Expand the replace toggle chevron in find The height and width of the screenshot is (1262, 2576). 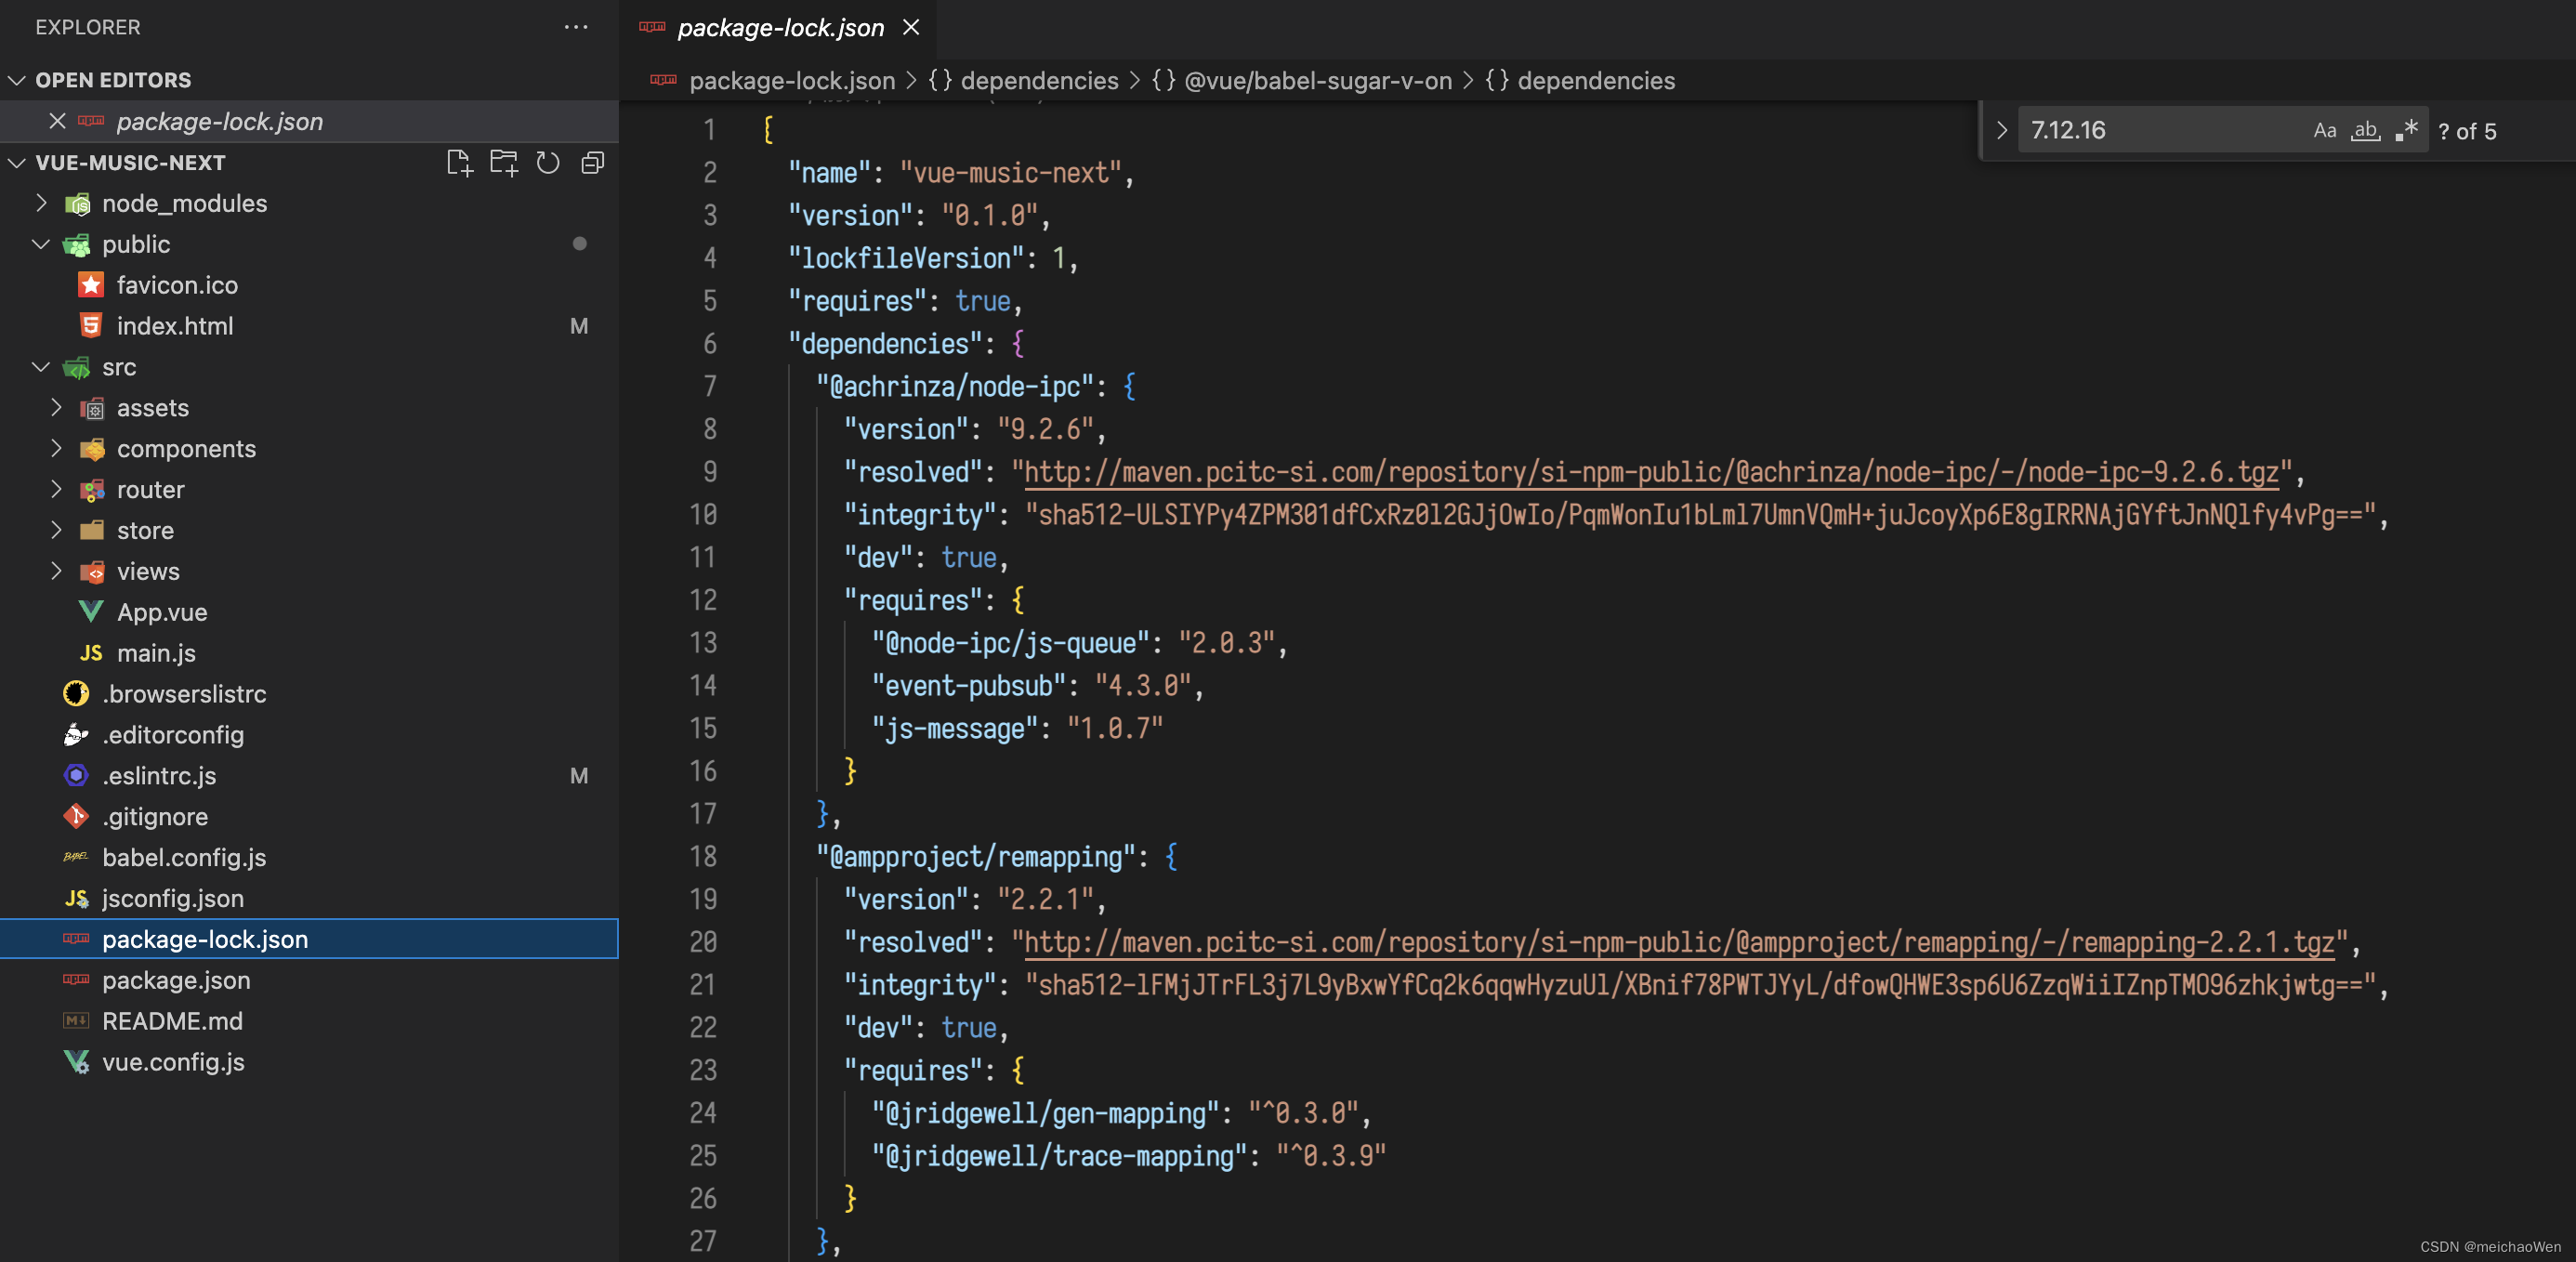tap(2001, 131)
